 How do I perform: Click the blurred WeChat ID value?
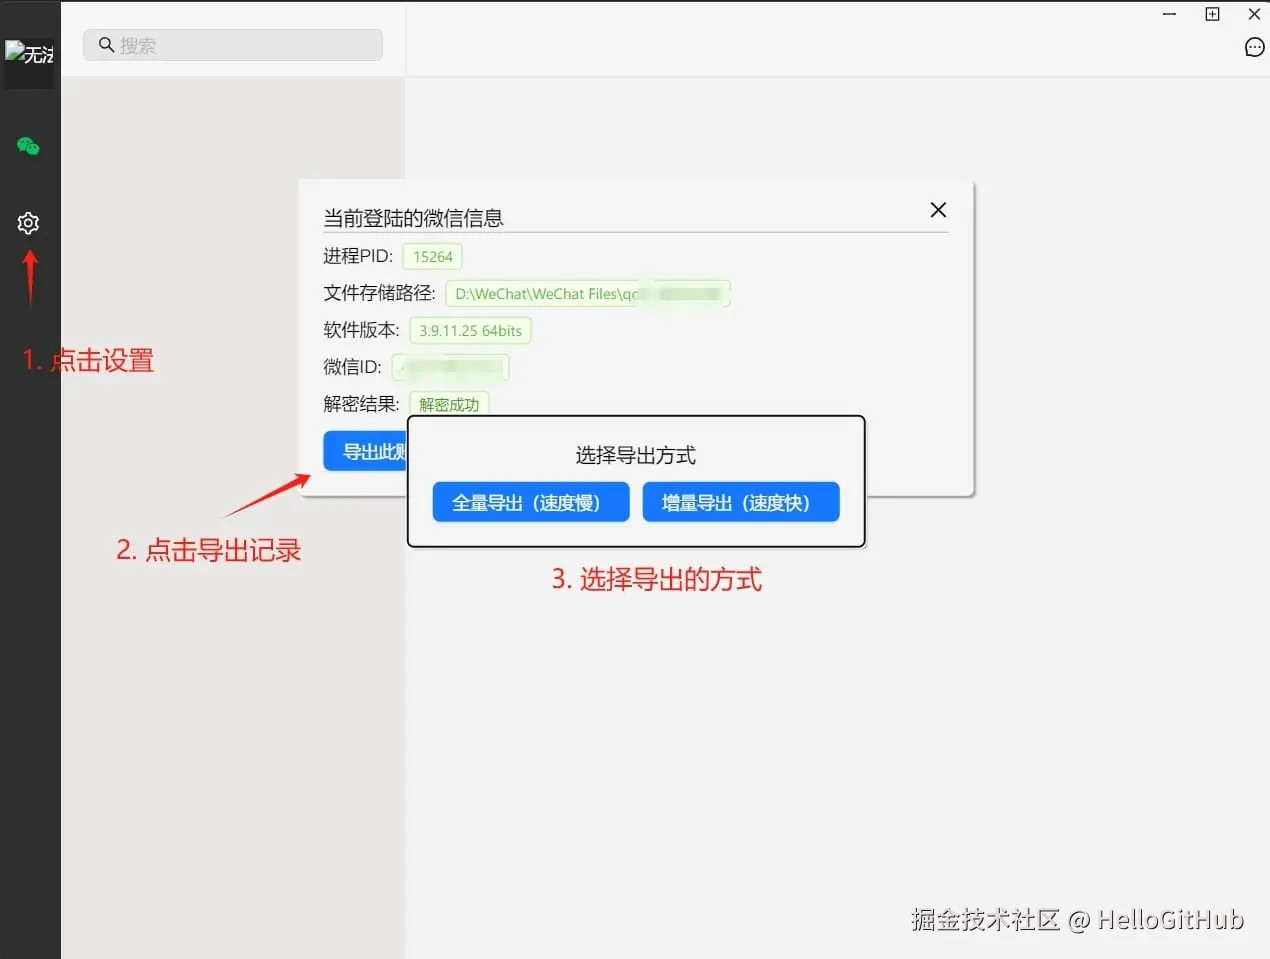tap(450, 368)
